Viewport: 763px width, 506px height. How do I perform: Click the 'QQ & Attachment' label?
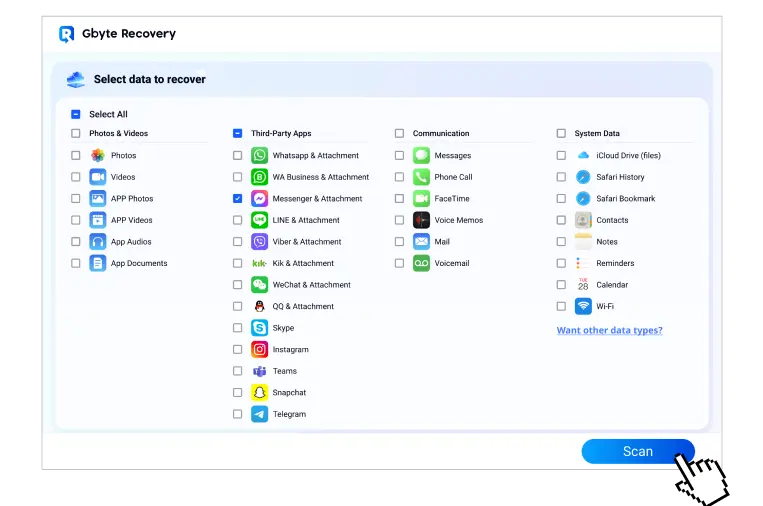click(303, 306)
